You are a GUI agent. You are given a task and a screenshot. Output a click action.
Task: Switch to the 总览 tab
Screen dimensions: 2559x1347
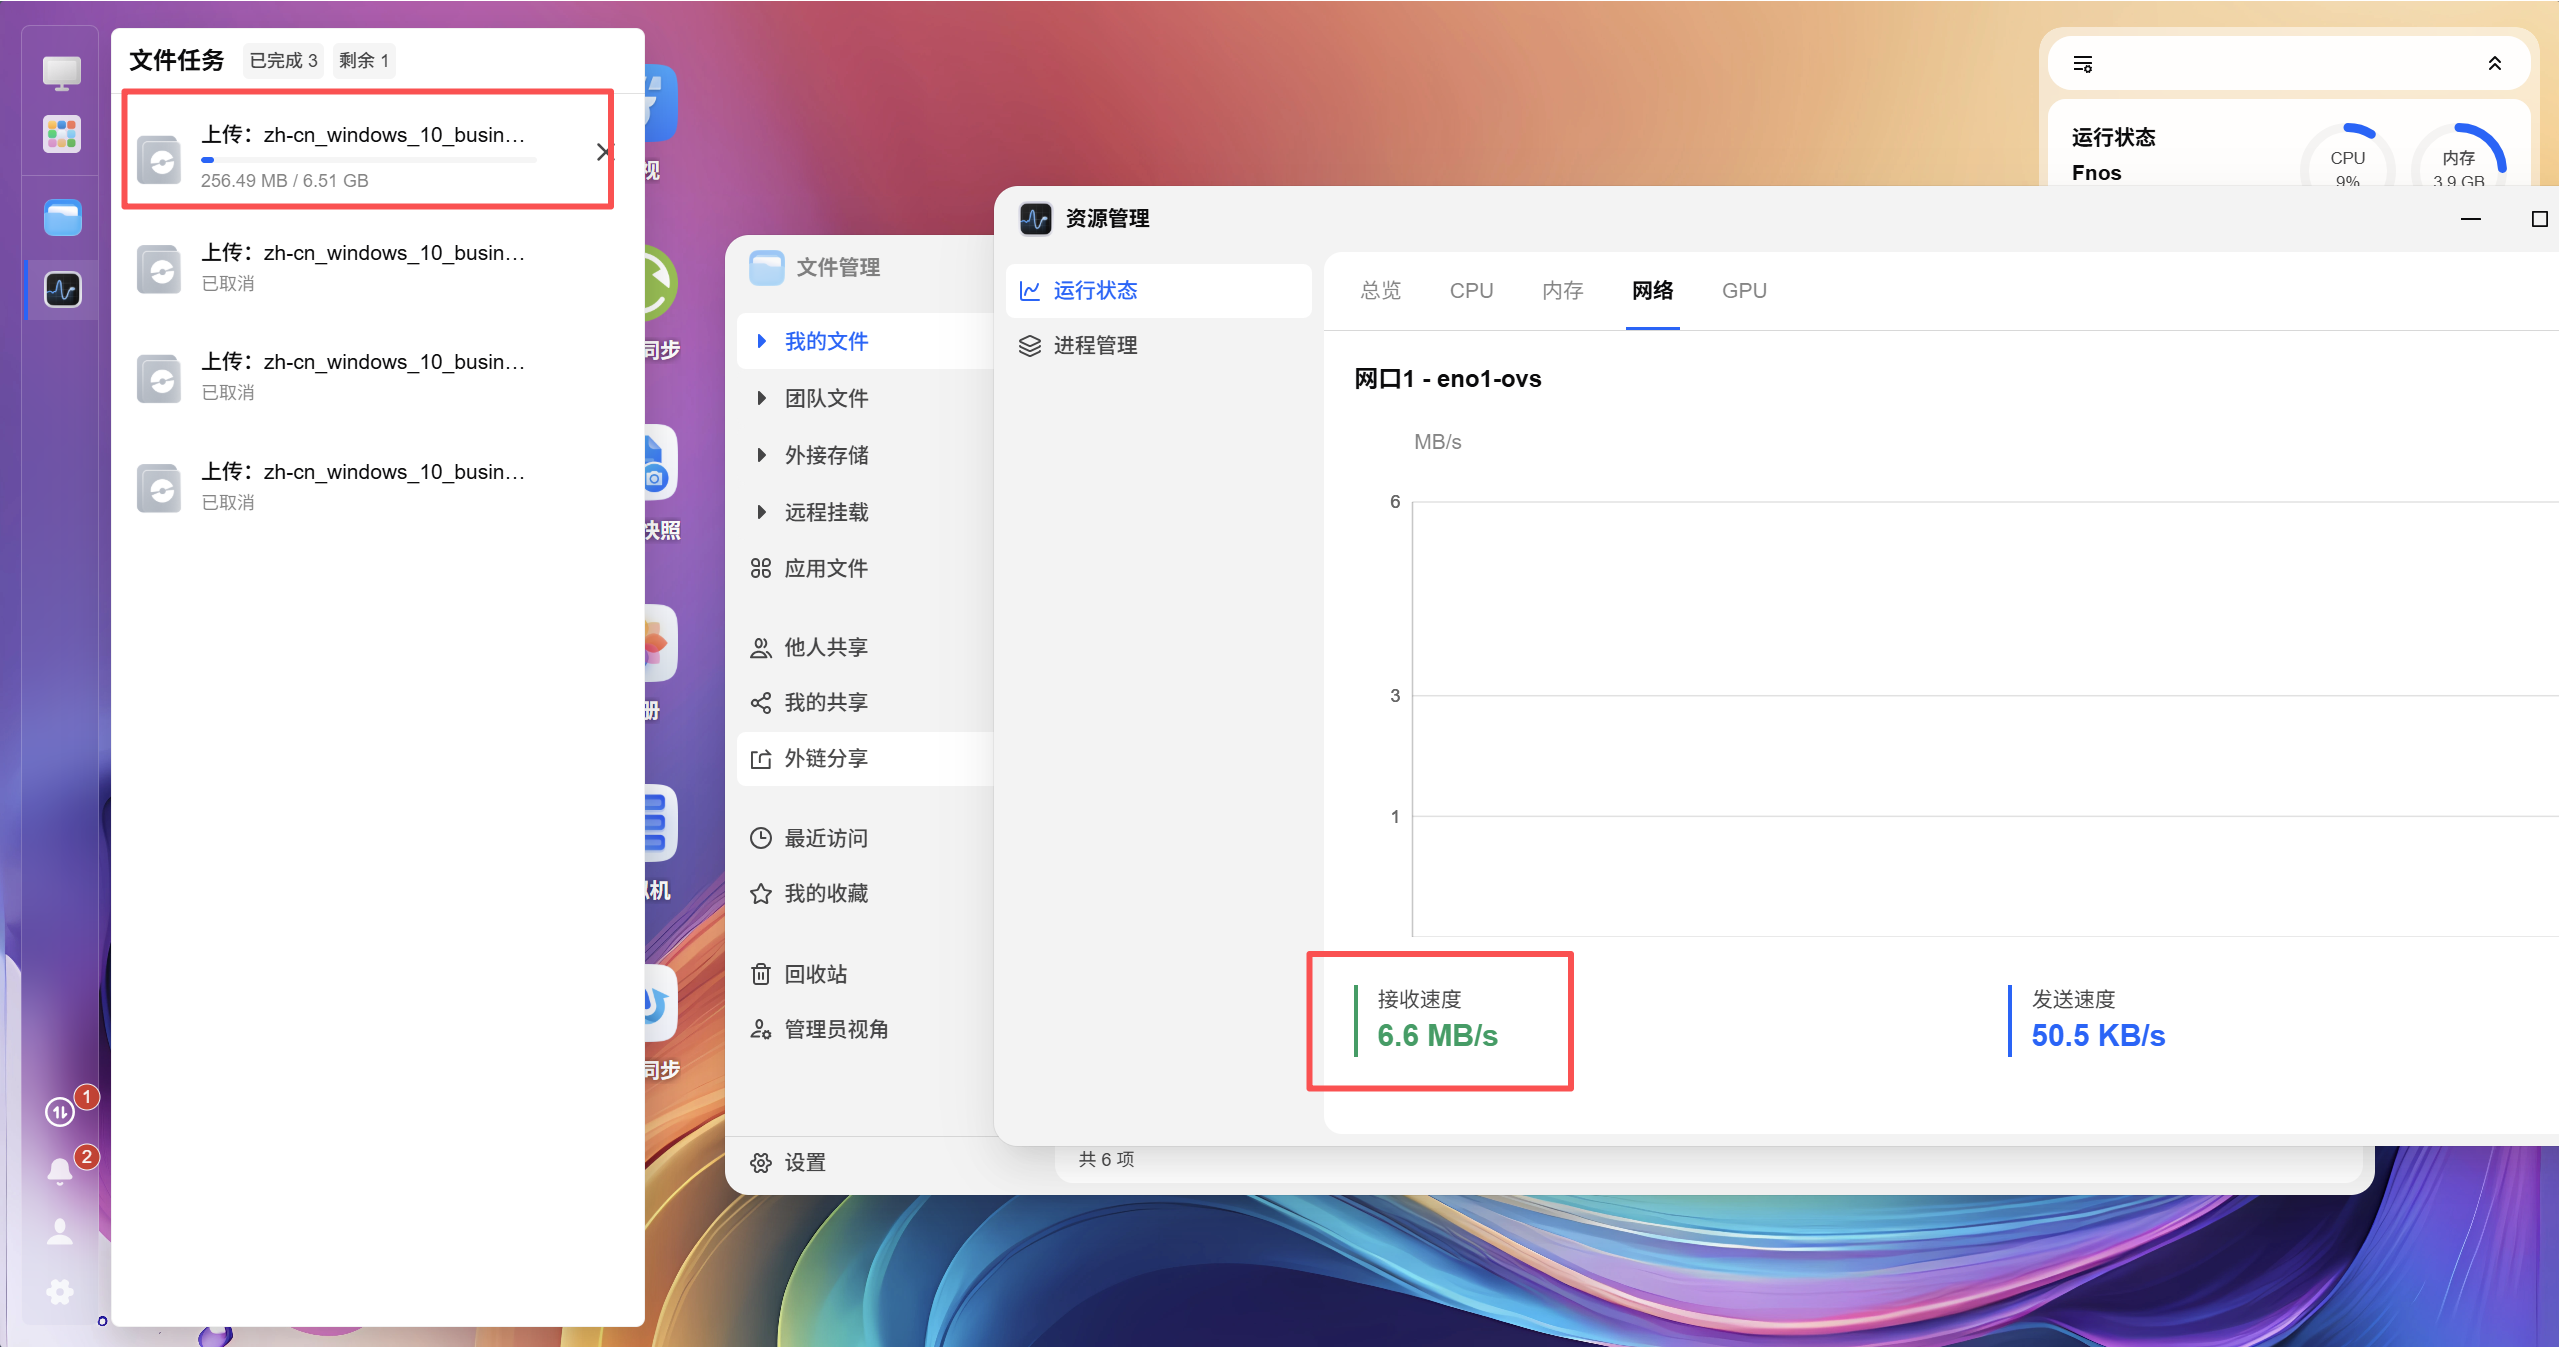1381,290
